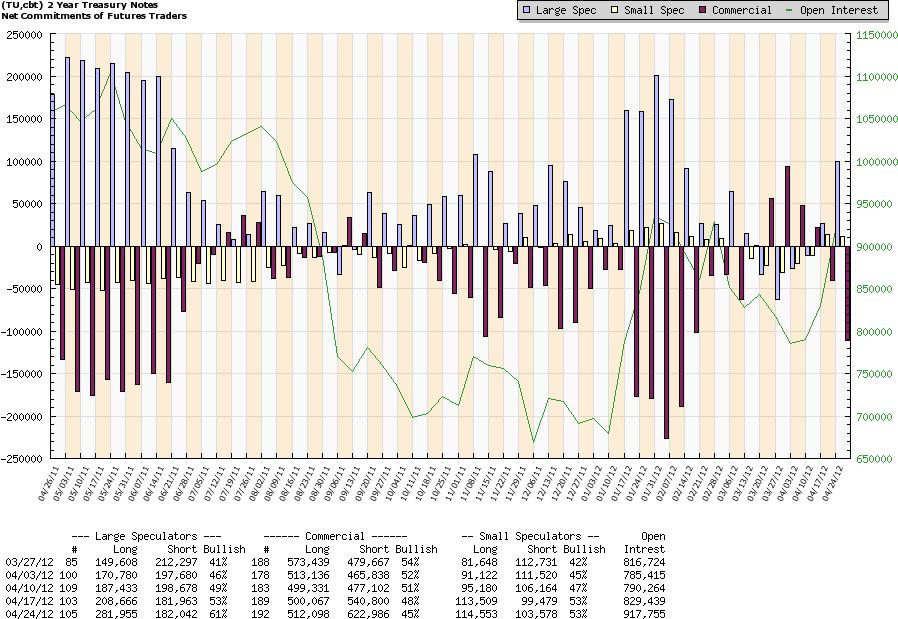Click the '-- Small Speculators --' table heading

(x=530, y=537)
